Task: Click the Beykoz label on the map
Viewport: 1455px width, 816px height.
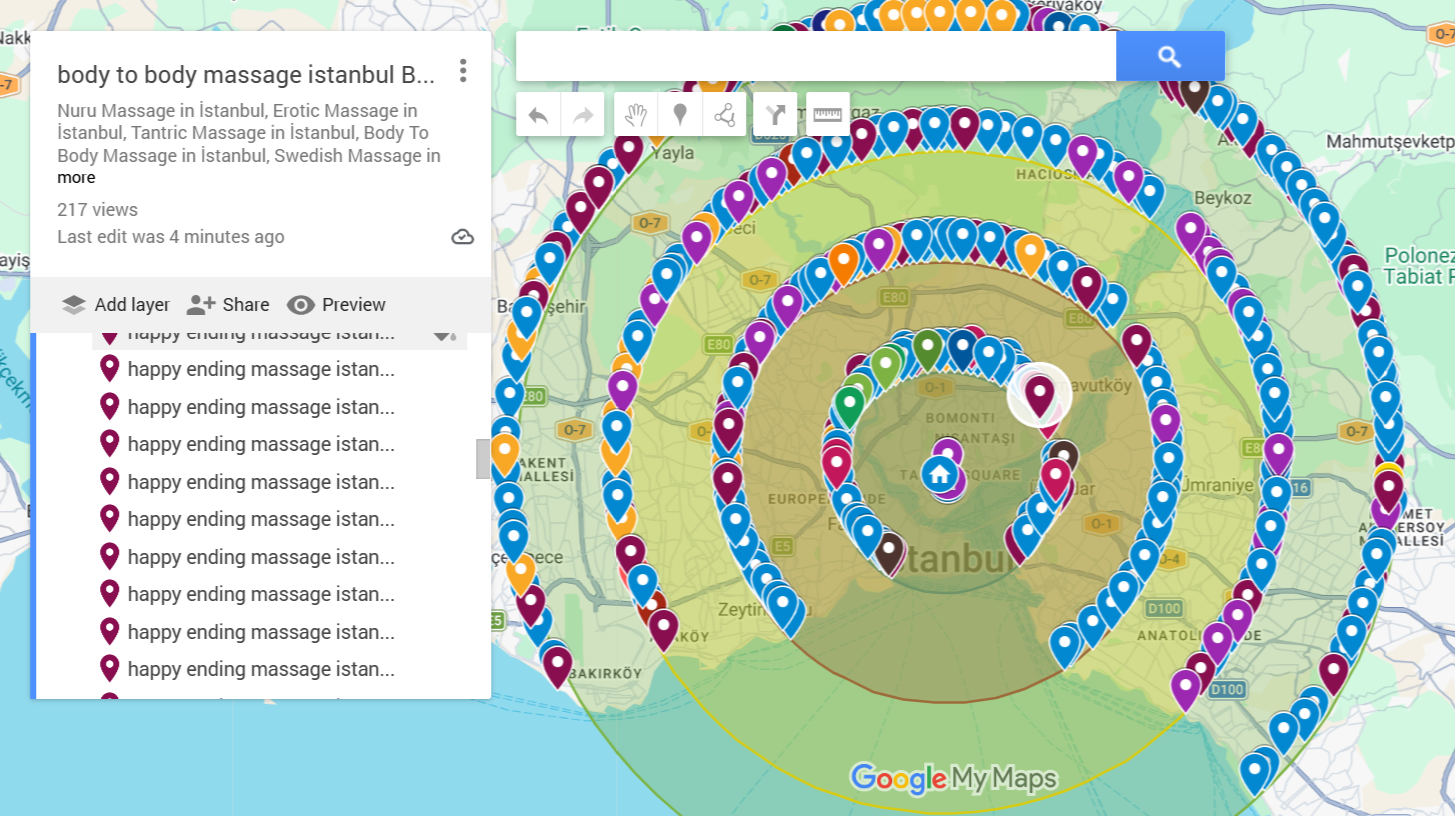Action: coord(1223,198)
